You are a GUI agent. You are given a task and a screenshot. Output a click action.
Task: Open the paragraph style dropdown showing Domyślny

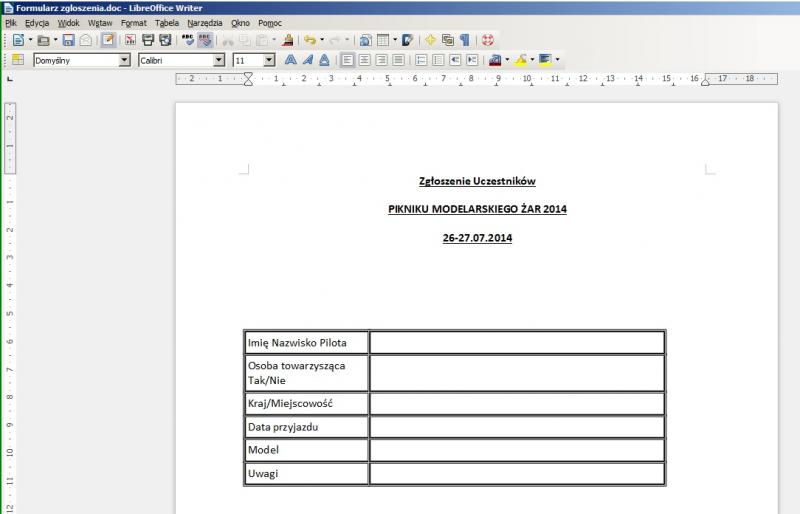(124, 60)
